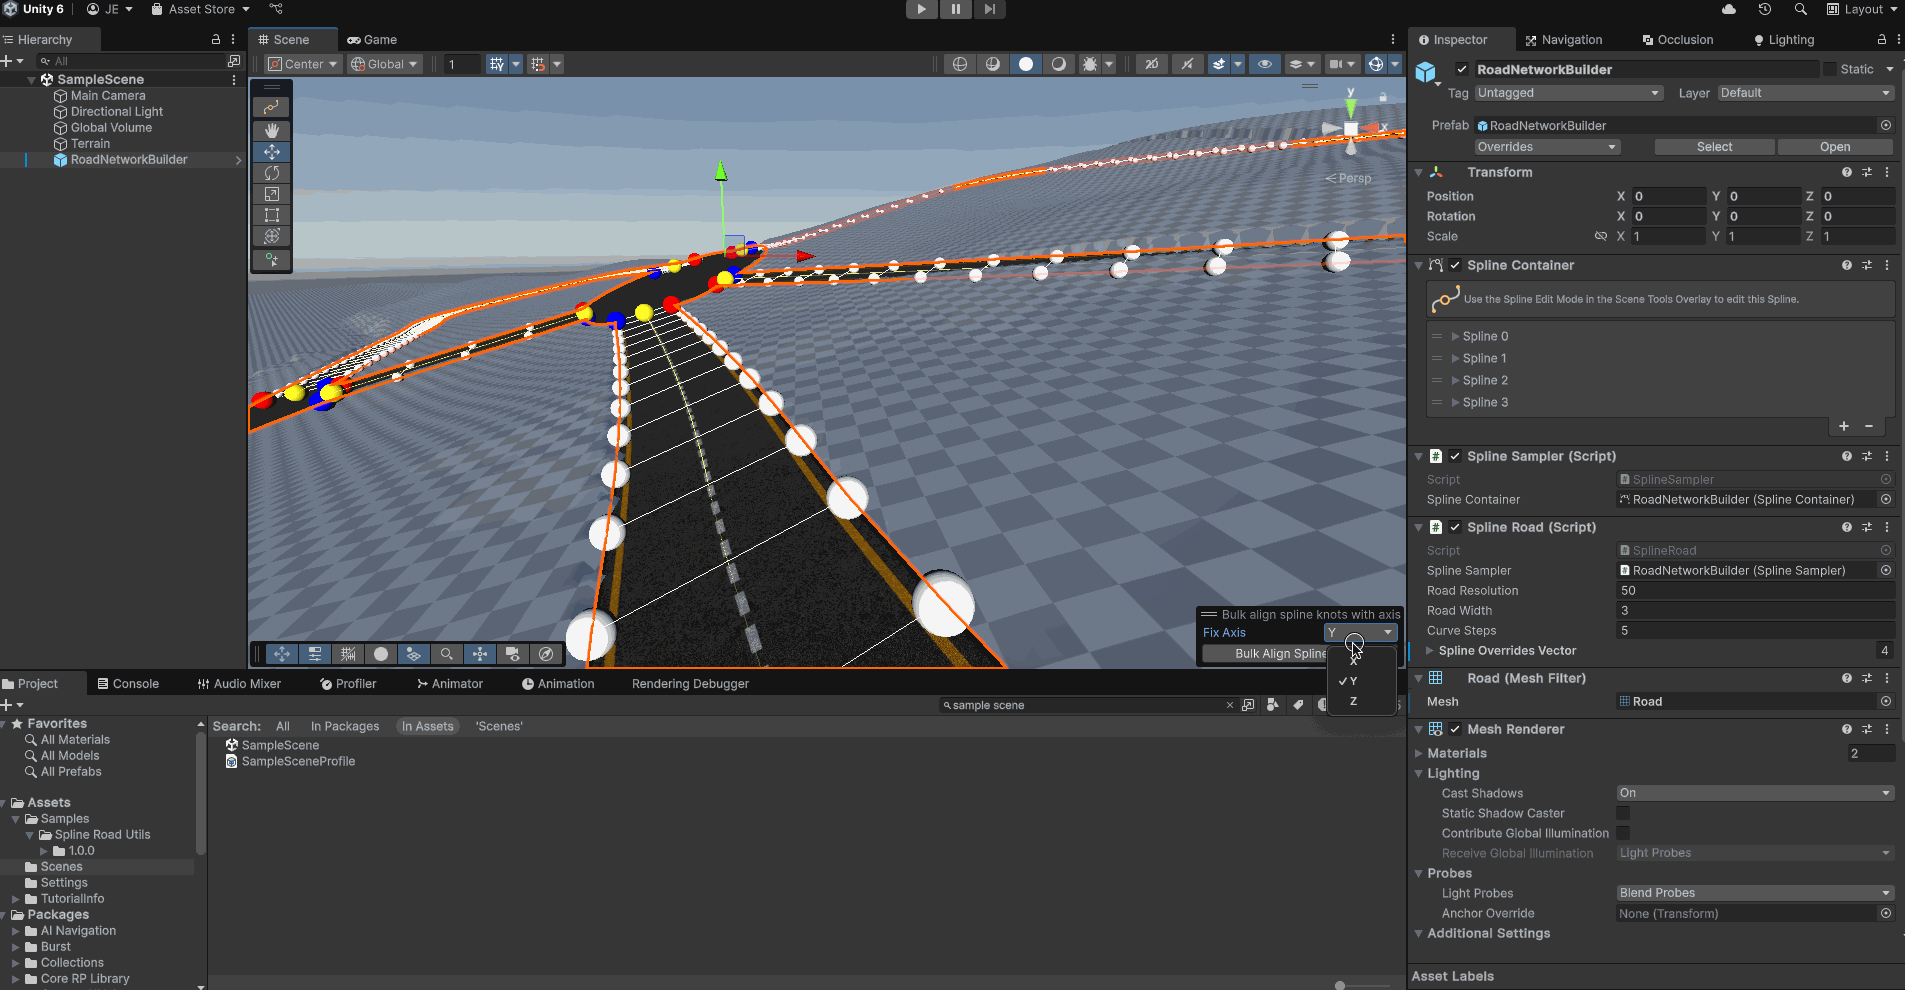Viewport: 1905px width, 990px height.
Task: Disable the Spline Road (Script) component
Action: 1455,527
